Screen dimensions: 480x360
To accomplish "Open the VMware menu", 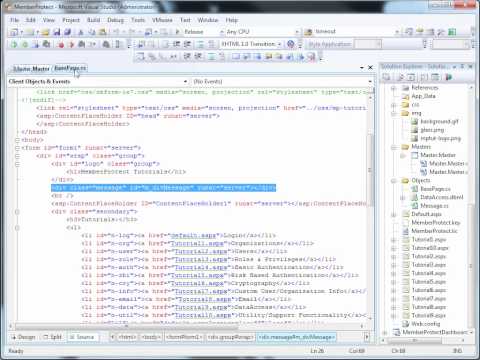I will tap(162, 20).
